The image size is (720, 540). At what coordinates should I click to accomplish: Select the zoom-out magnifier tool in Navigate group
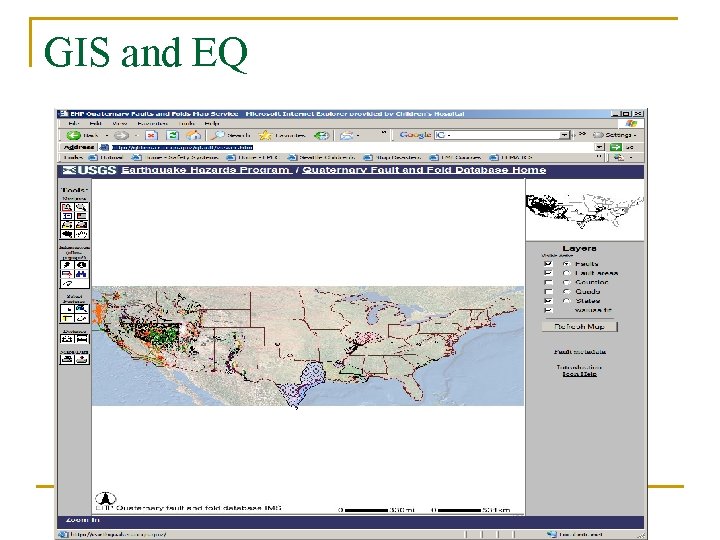(x=81, y=207)
